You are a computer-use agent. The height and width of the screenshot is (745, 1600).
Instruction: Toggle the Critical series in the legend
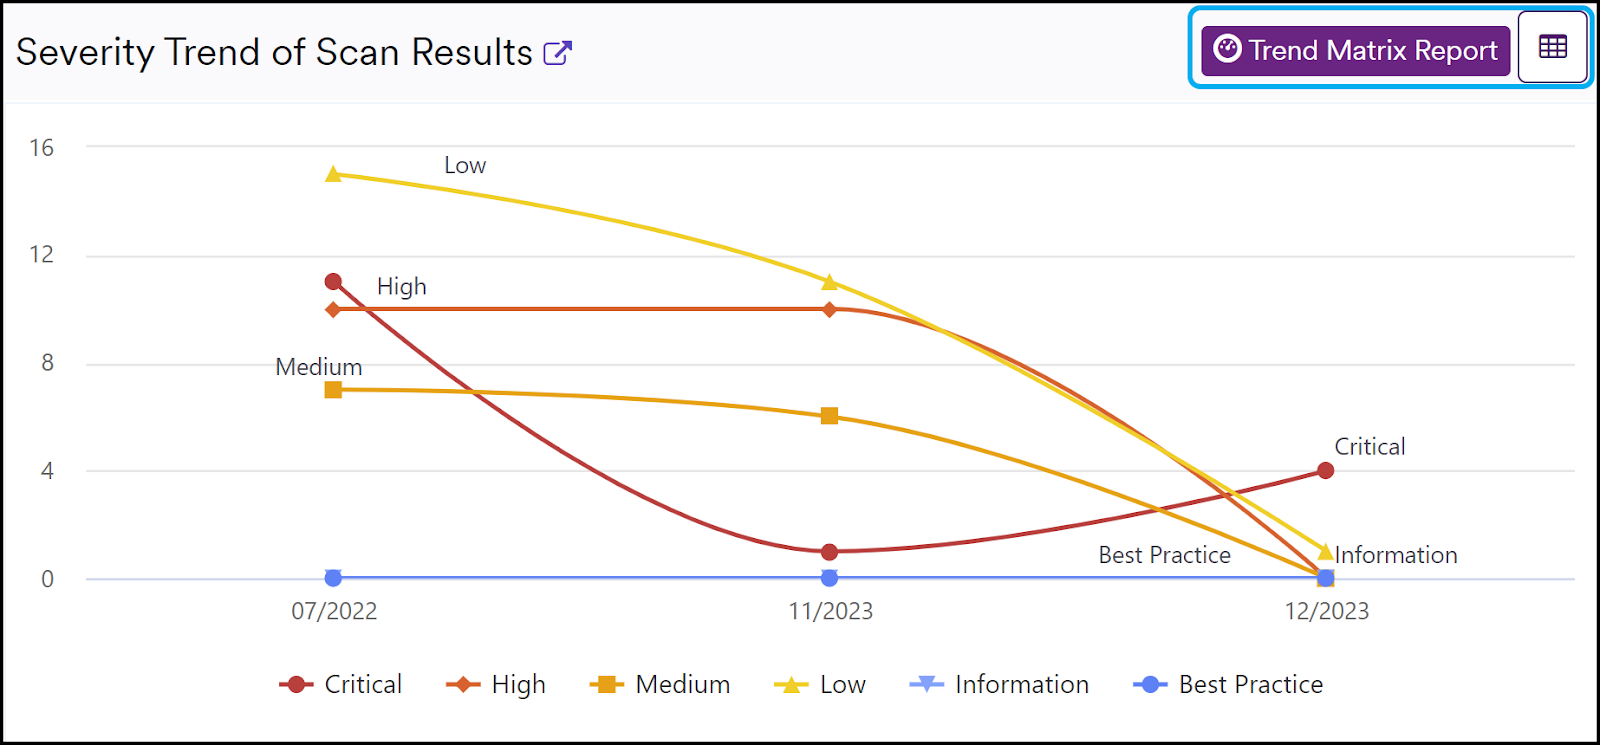pyautogui.click(x=362, y=684)
